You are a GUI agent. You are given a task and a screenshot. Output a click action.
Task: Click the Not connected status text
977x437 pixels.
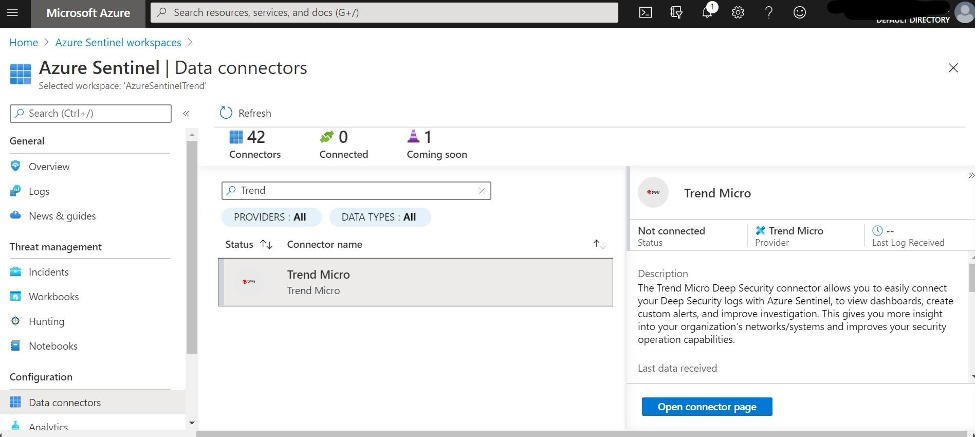click(x=672, y=231)
